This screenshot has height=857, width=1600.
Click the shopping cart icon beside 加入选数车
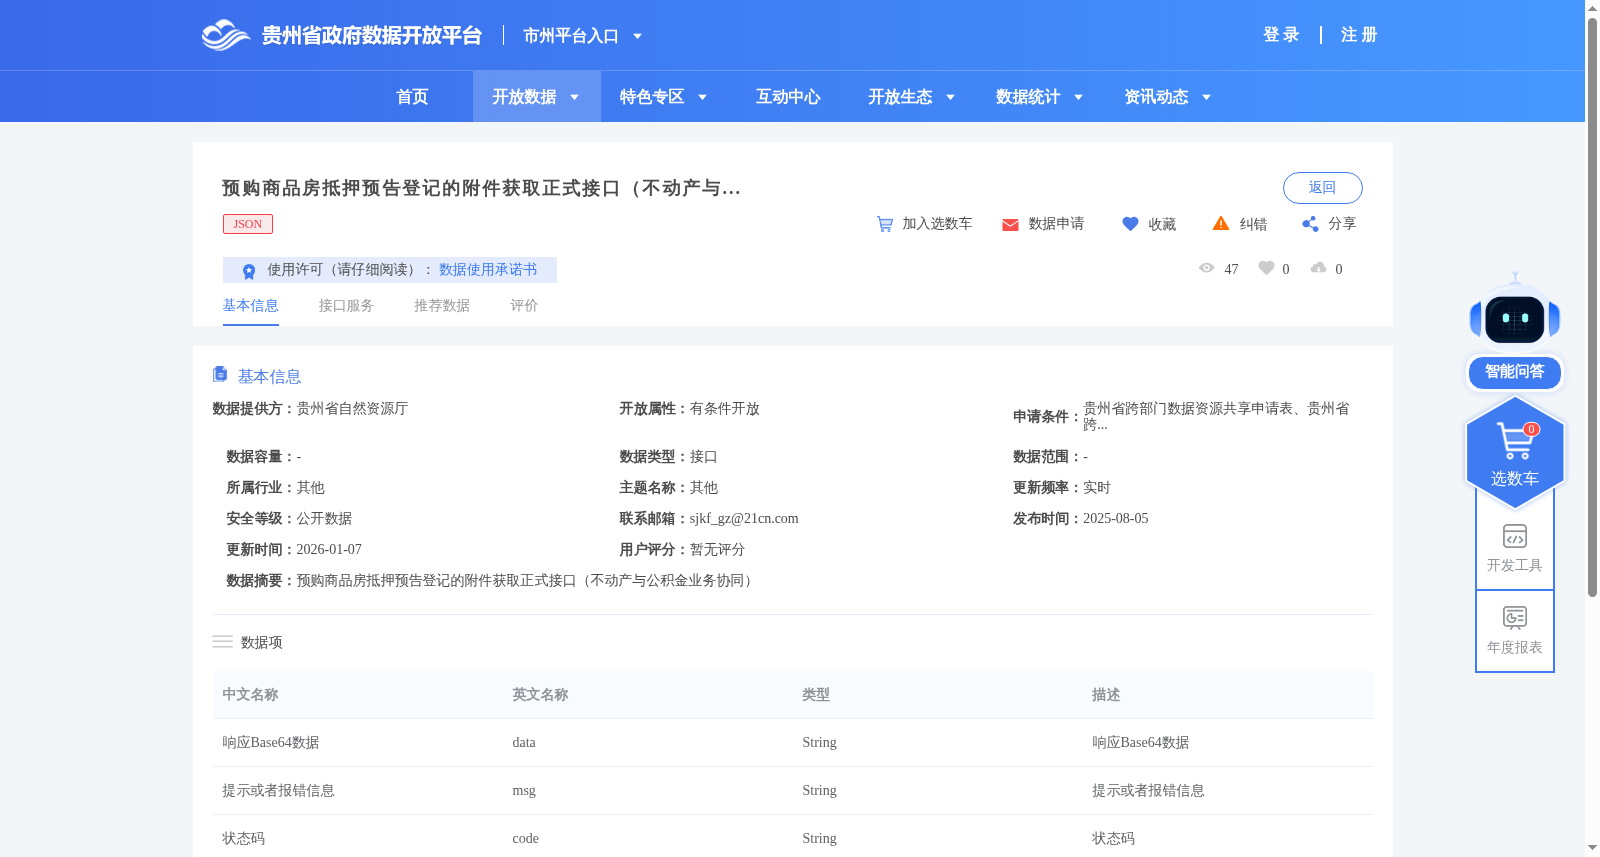pyautogui.click(x=885, y=224)
